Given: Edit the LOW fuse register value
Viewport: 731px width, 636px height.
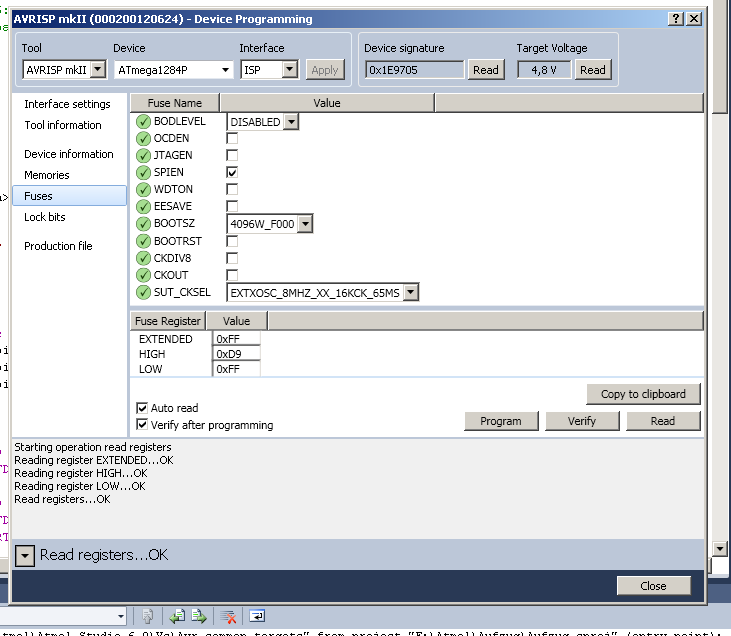Looking at the screenshot, I should click(x=236, y=369).
